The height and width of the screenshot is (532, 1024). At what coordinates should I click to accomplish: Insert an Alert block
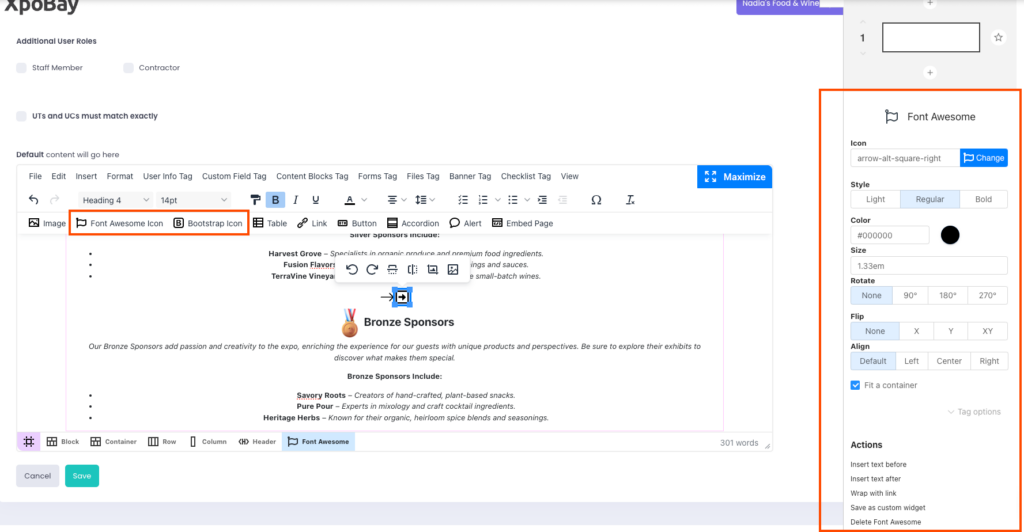[x=465, y=223]
